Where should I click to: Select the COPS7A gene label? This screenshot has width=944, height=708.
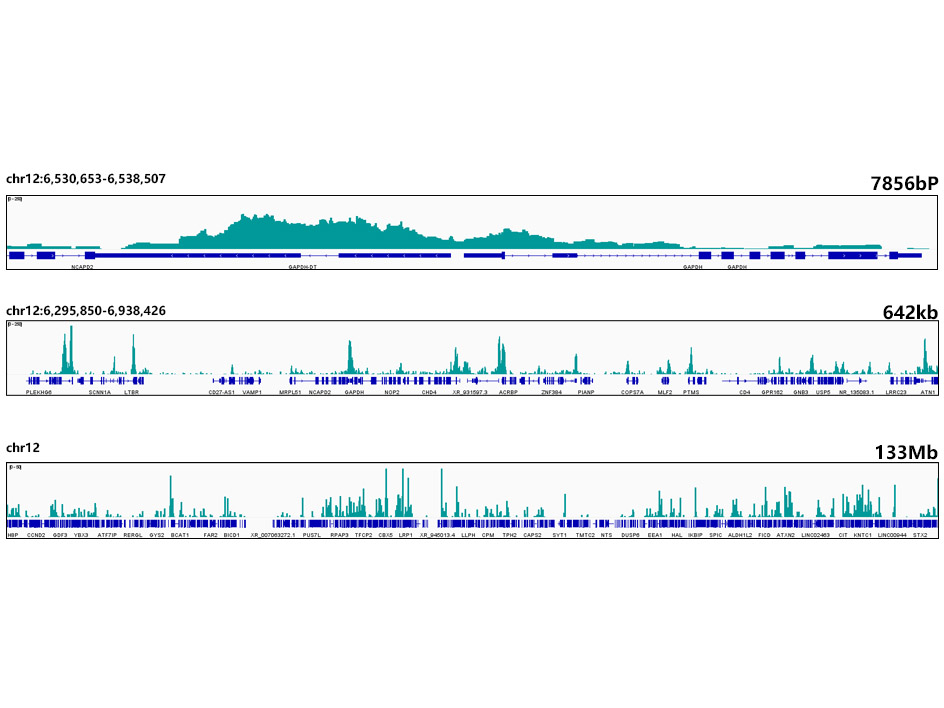(633, 393)
